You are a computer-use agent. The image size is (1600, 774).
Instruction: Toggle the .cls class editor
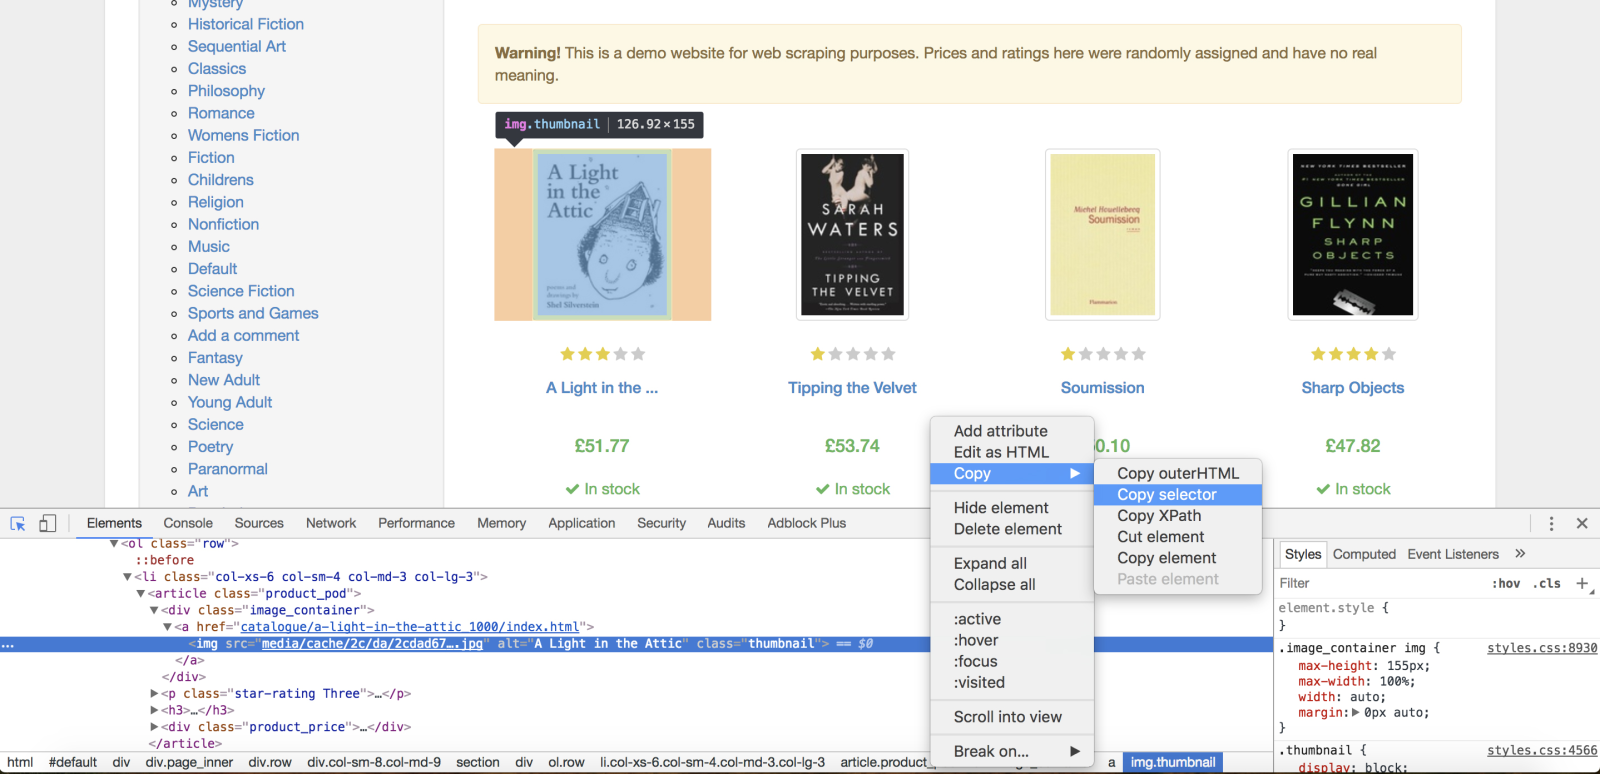tap(1547, 583)
